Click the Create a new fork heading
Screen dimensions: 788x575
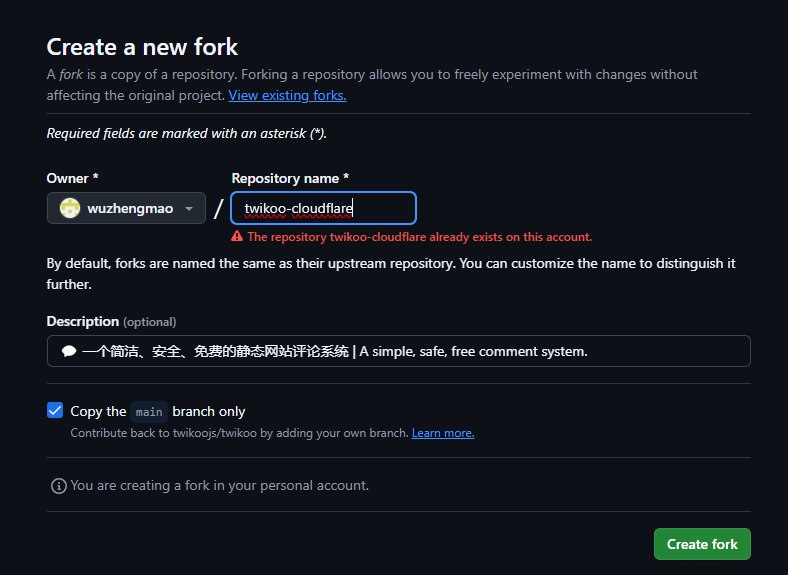pos(142,46)
